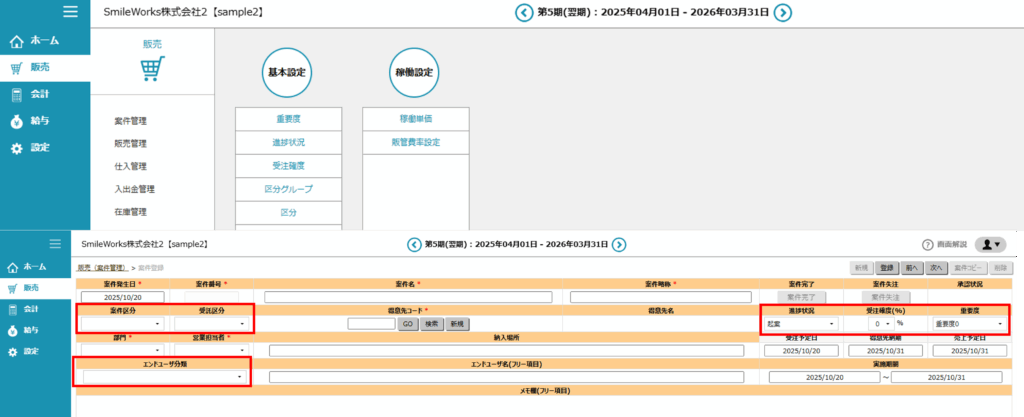
Task: Select the 給与 money bag icon in lower sidebar
Action: (x=14, y=330)
